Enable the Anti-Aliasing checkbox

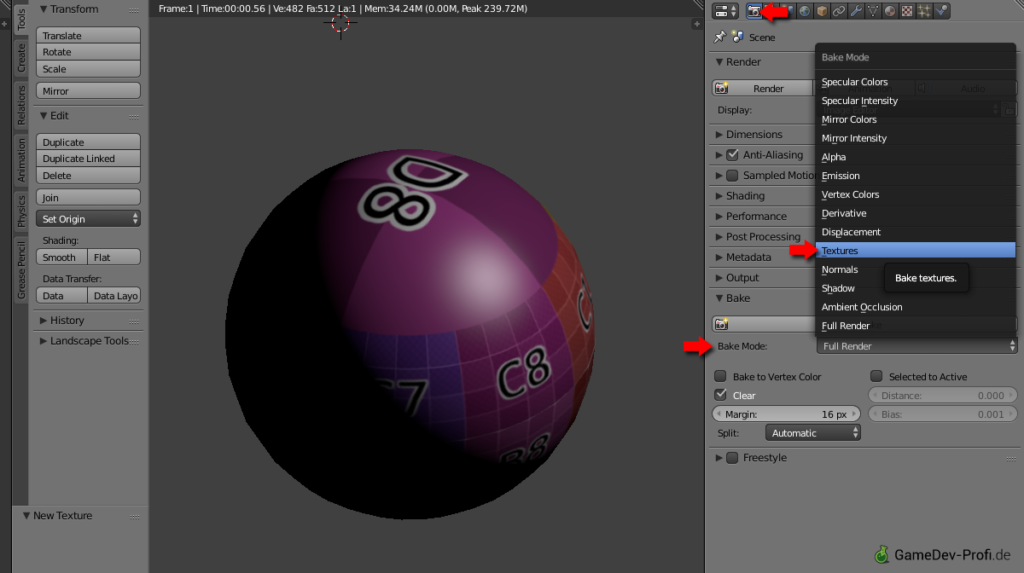coord(732,155)
